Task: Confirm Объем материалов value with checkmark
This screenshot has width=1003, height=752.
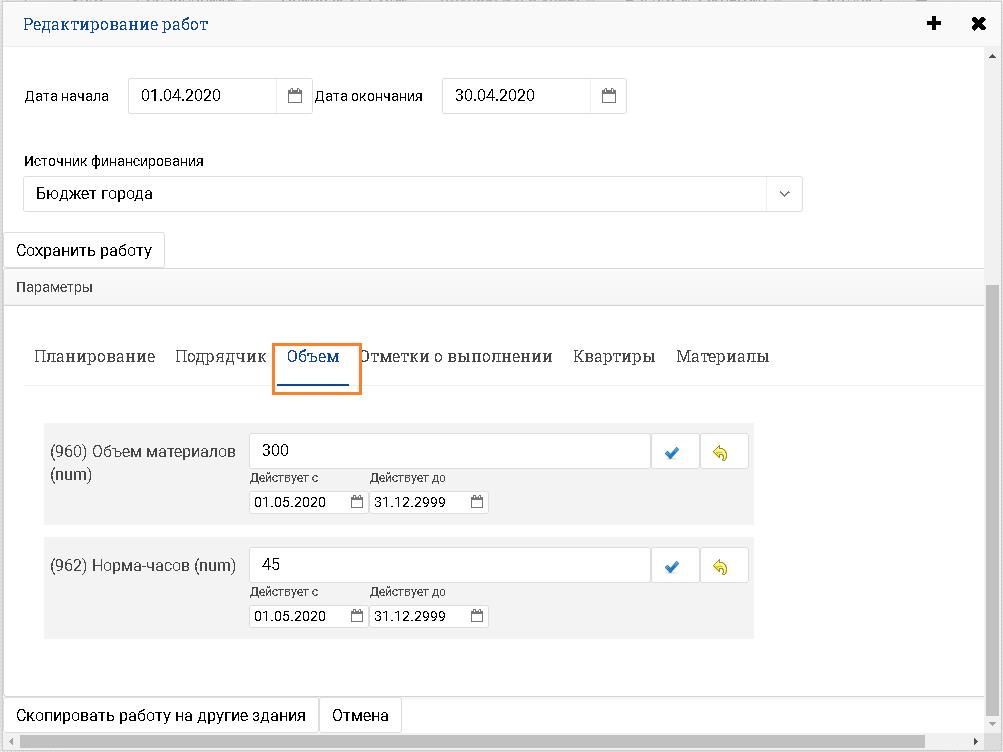Action: coord(673,453)
